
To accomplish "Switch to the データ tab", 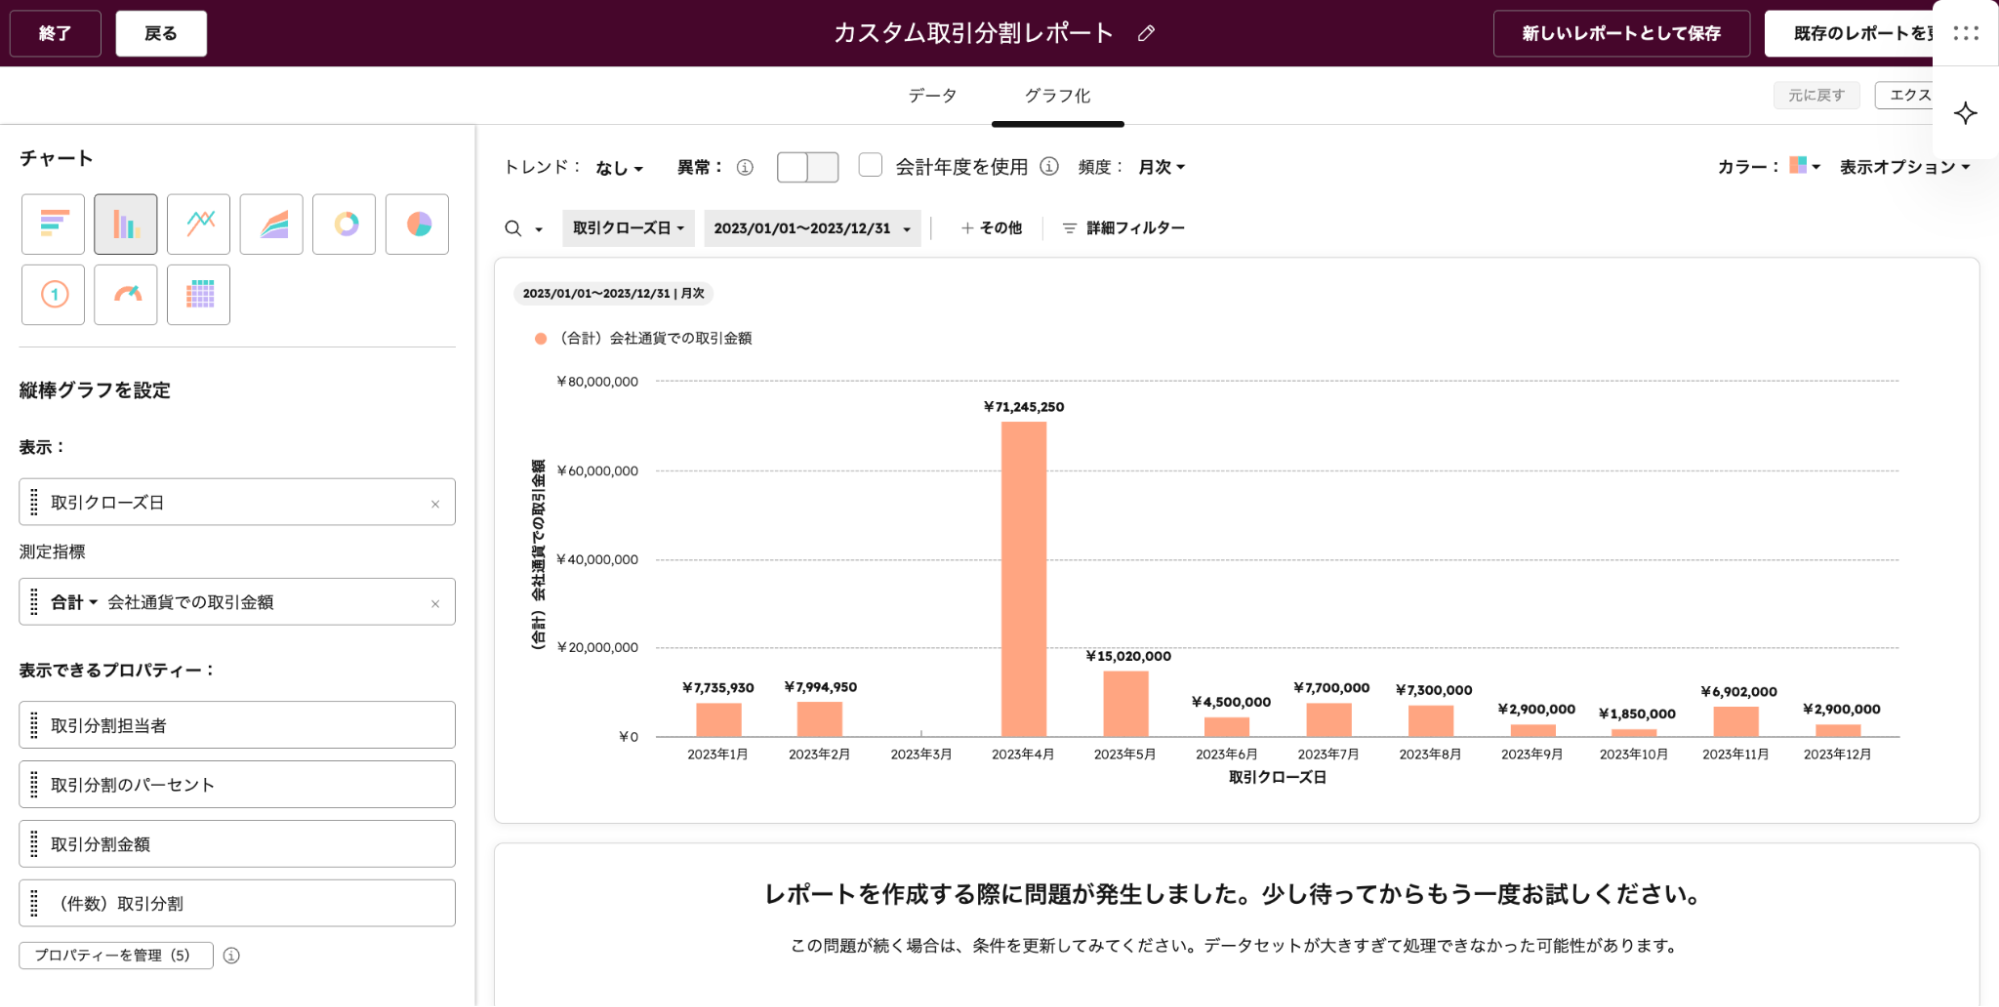I will click(932, 96).
